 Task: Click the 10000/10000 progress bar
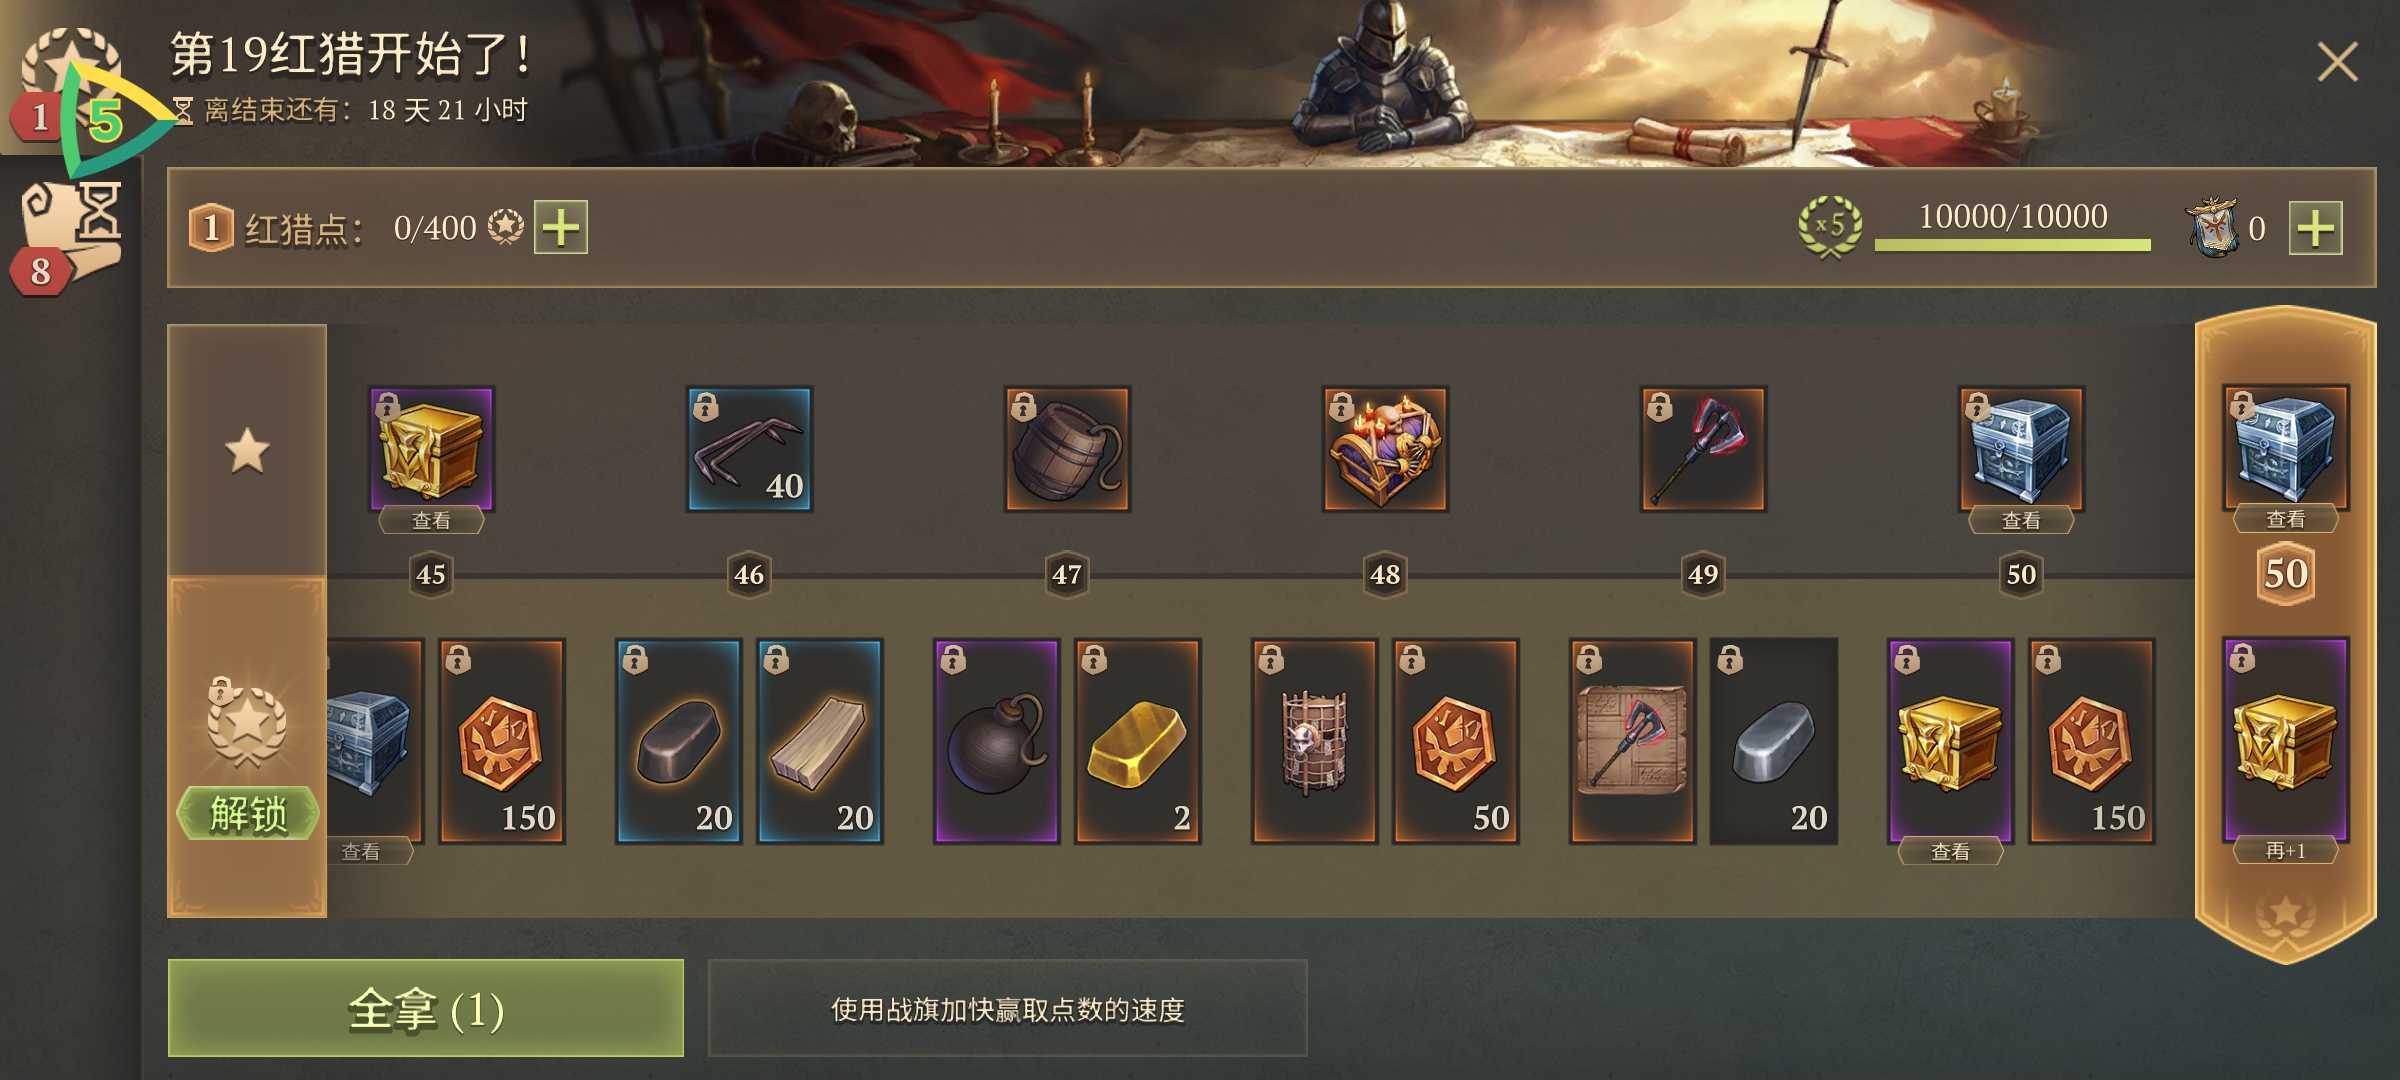[2012, 228]
